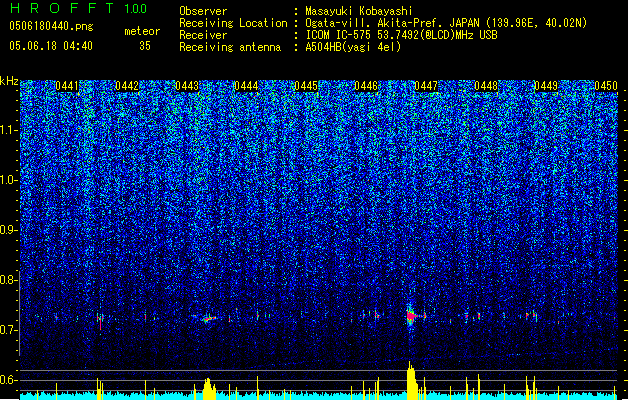This screenshot has height=400, width=629.
Task: Click the HROFFT 1.00 title
Action: (78, 8)
